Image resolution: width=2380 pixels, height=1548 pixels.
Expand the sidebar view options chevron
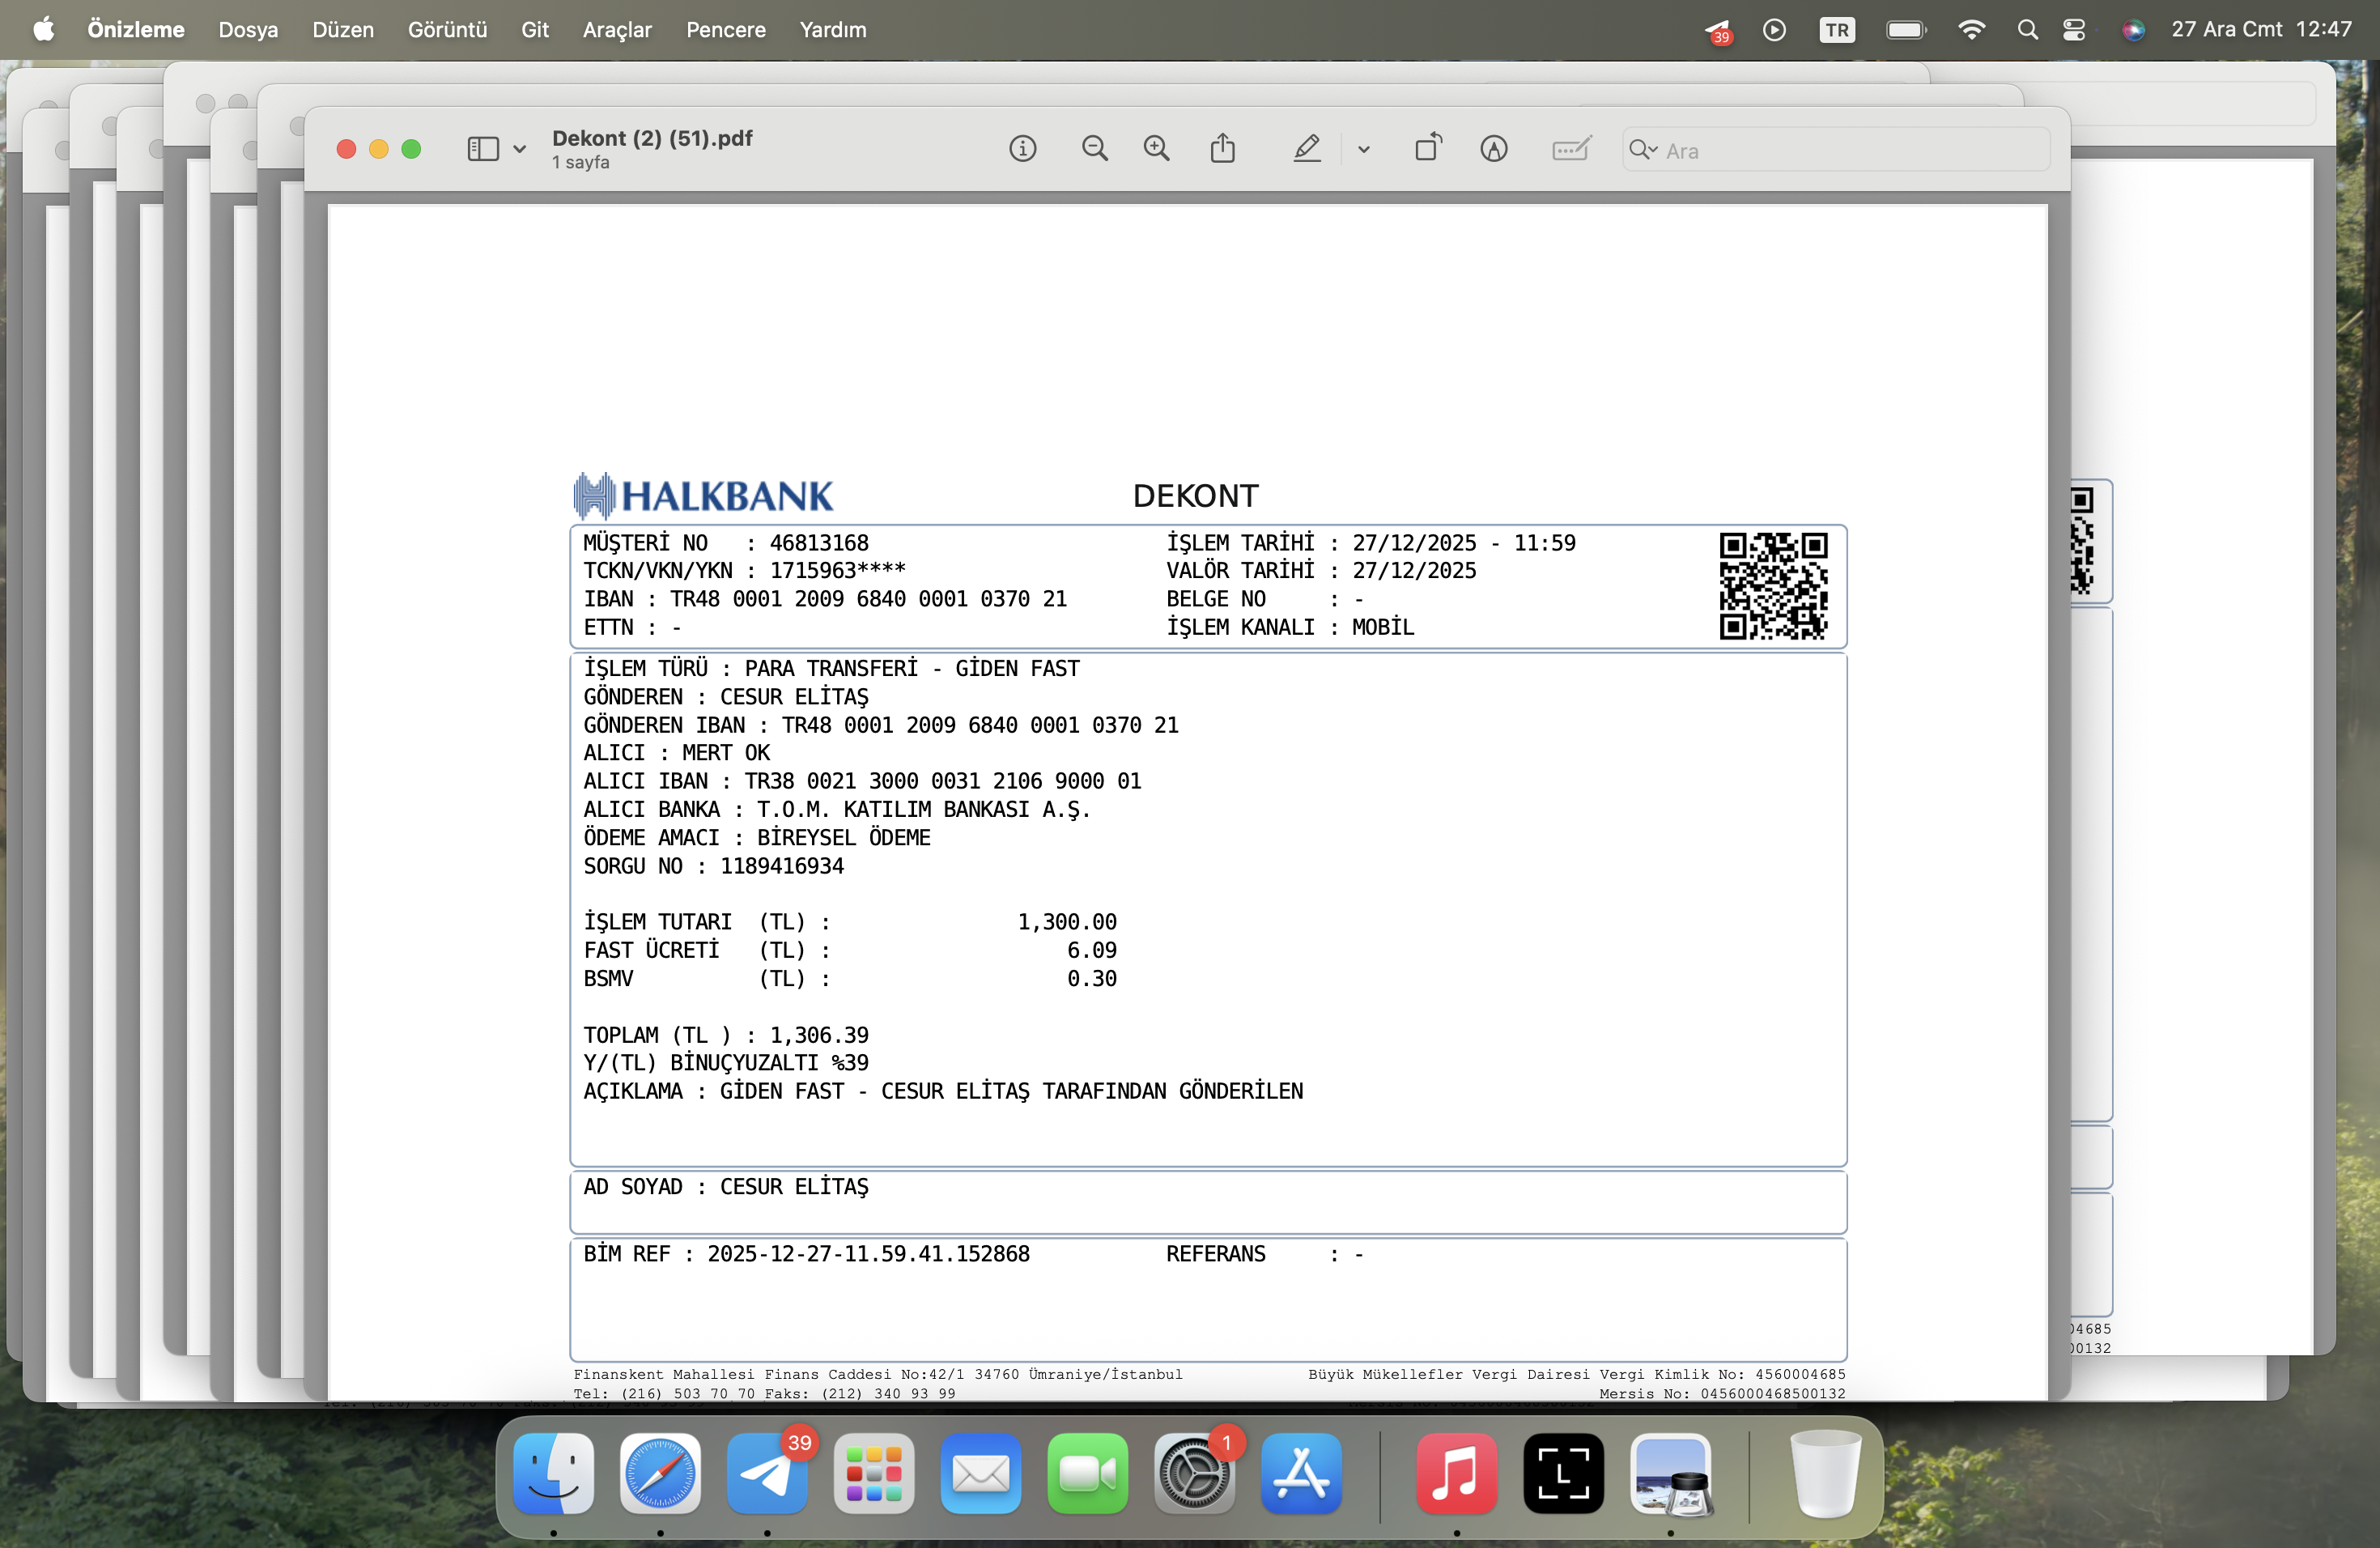point(519,150)
